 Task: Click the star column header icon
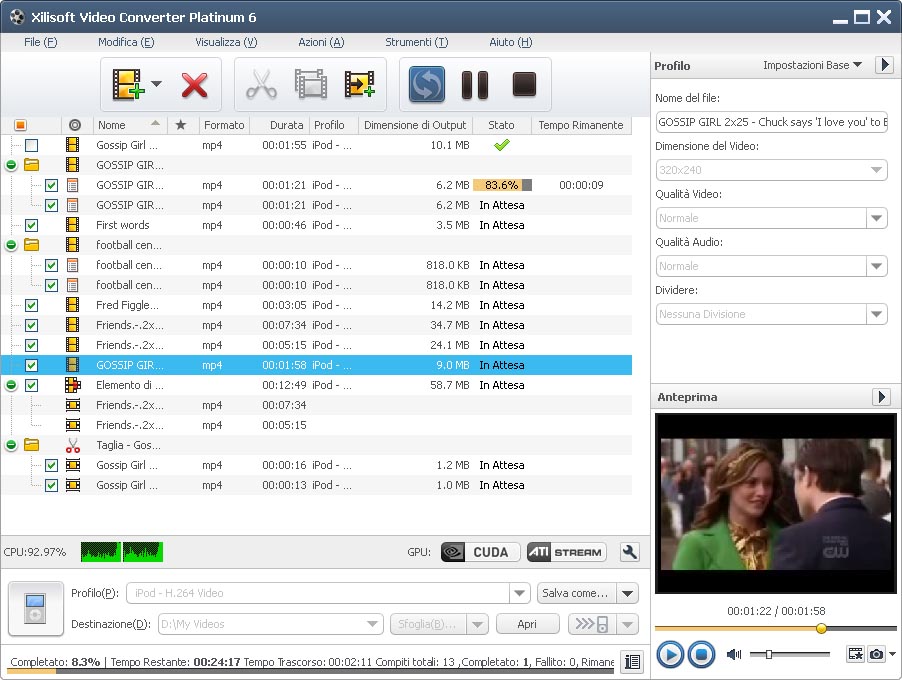tap(181, 125)
